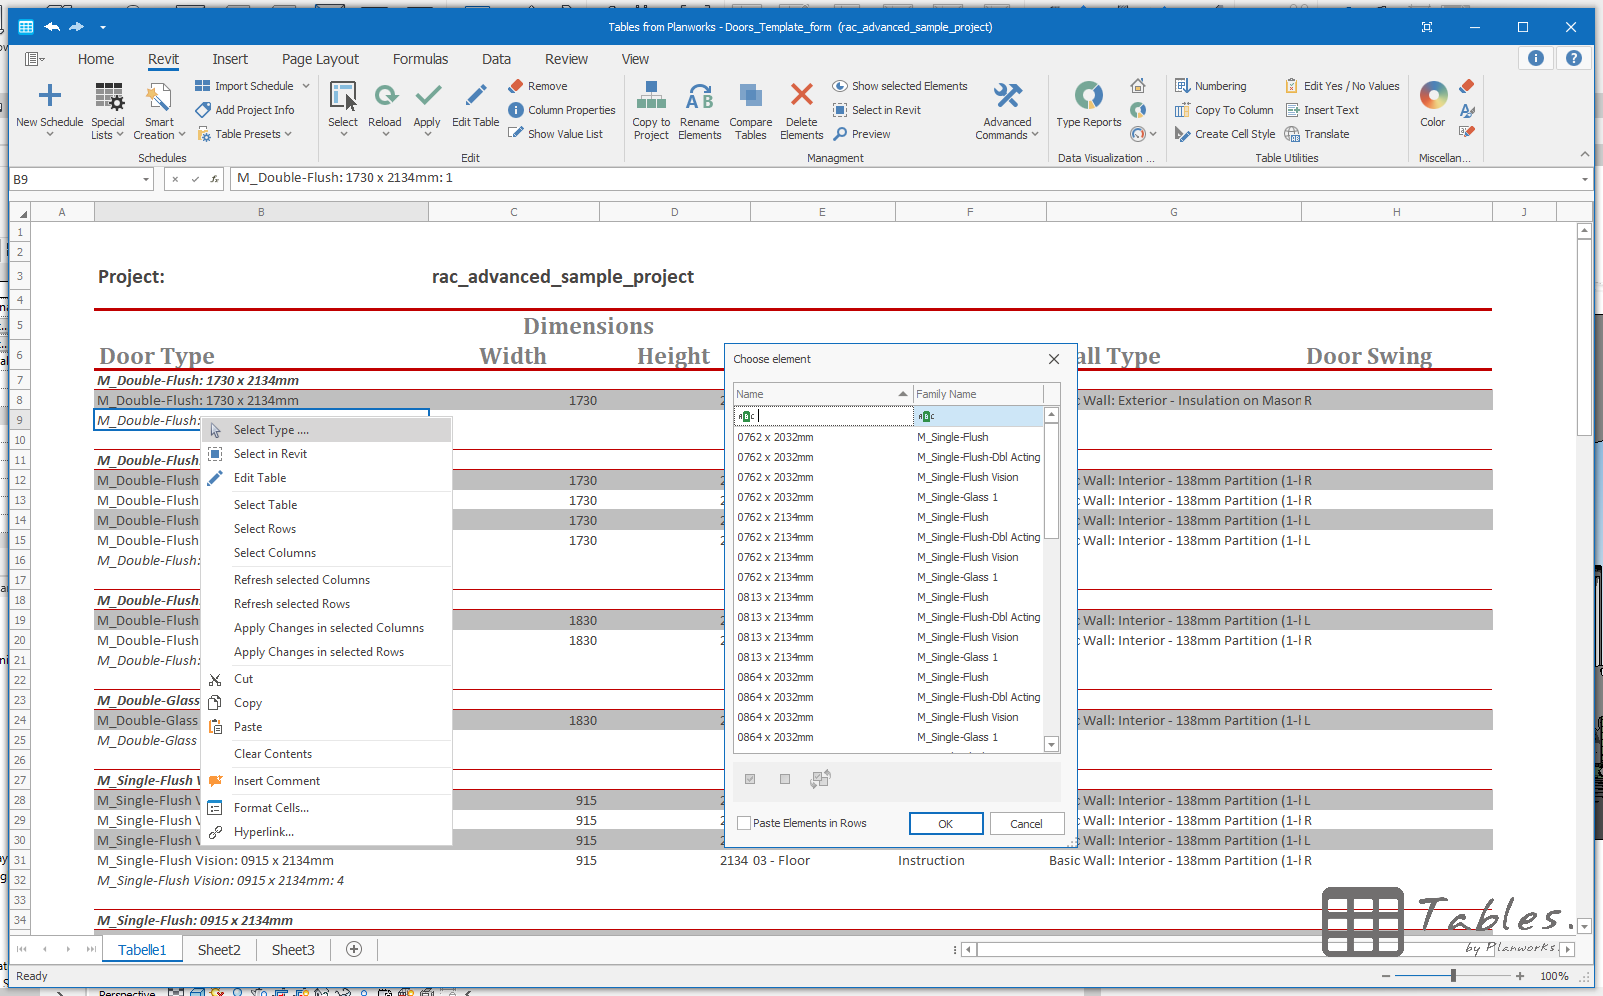This screenshot has width=1603, height=996.
Task: Click the zoom slider handle
Action: pyautogui.click(x=1453, y=976)
